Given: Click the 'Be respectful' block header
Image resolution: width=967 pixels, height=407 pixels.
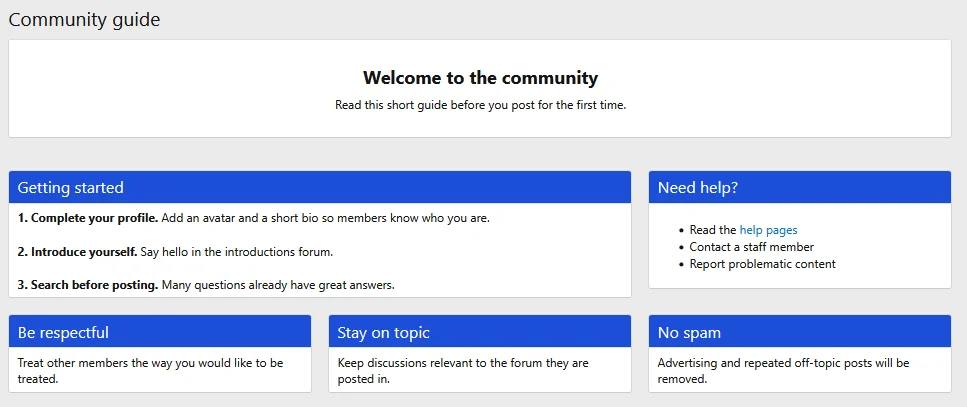Looking at the screenshot, I should [x=160, y=332].
